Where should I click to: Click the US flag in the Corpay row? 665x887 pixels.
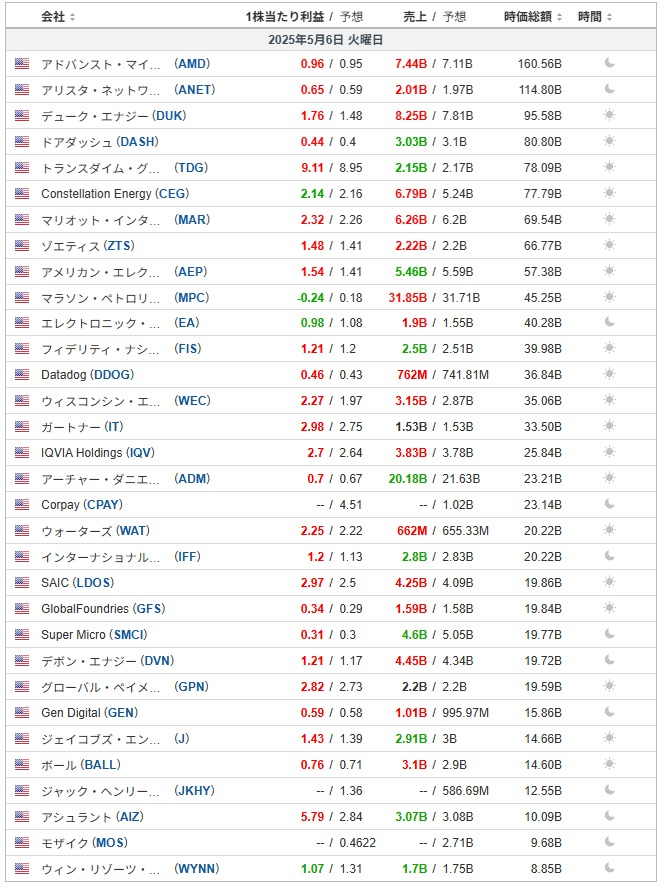tap(22, 505)
